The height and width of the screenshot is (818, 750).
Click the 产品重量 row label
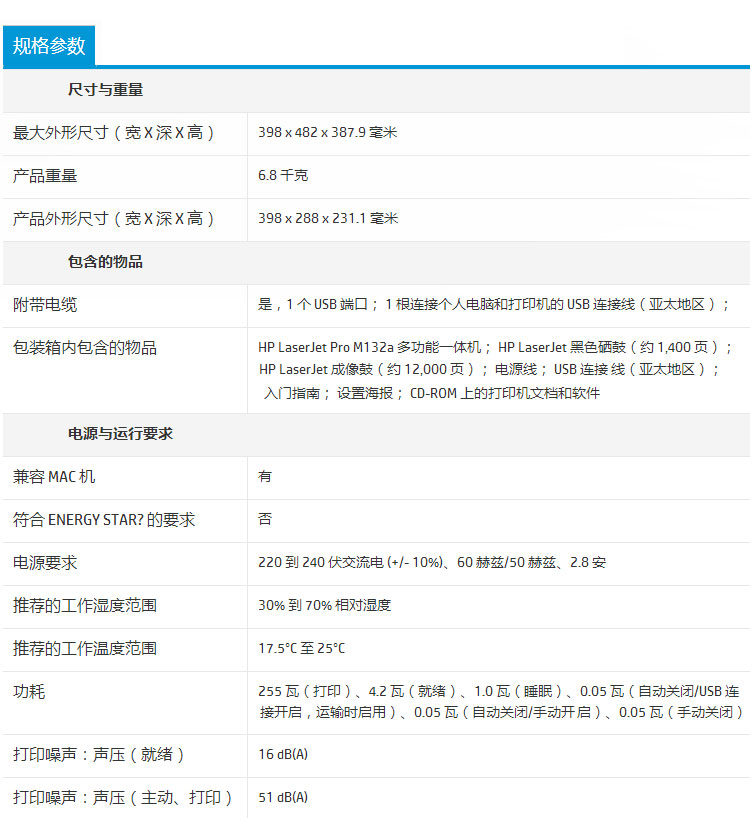pyautogui.click(x=45, y=176)
